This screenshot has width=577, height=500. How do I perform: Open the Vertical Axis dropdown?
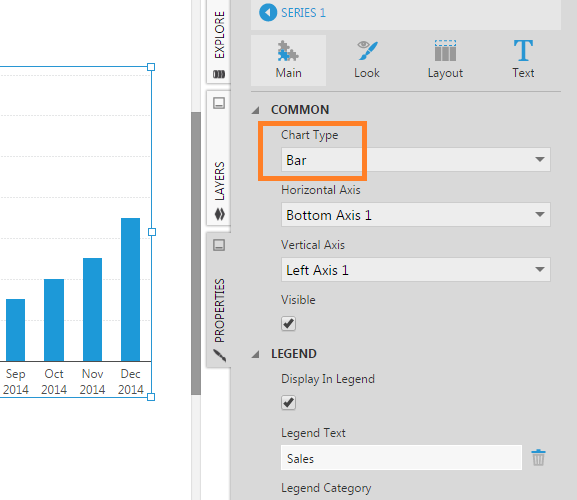[416, 270]
